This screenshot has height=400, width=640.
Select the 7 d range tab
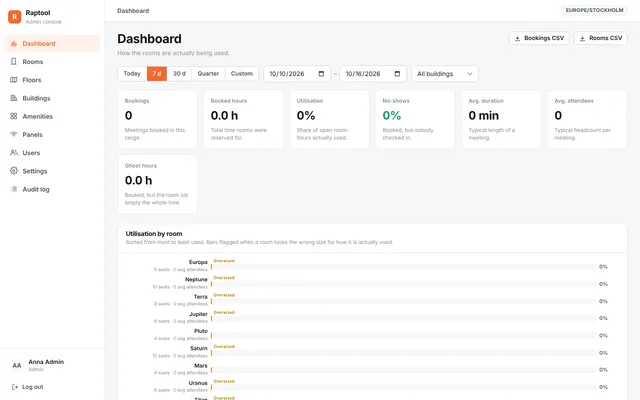[157, 74]
